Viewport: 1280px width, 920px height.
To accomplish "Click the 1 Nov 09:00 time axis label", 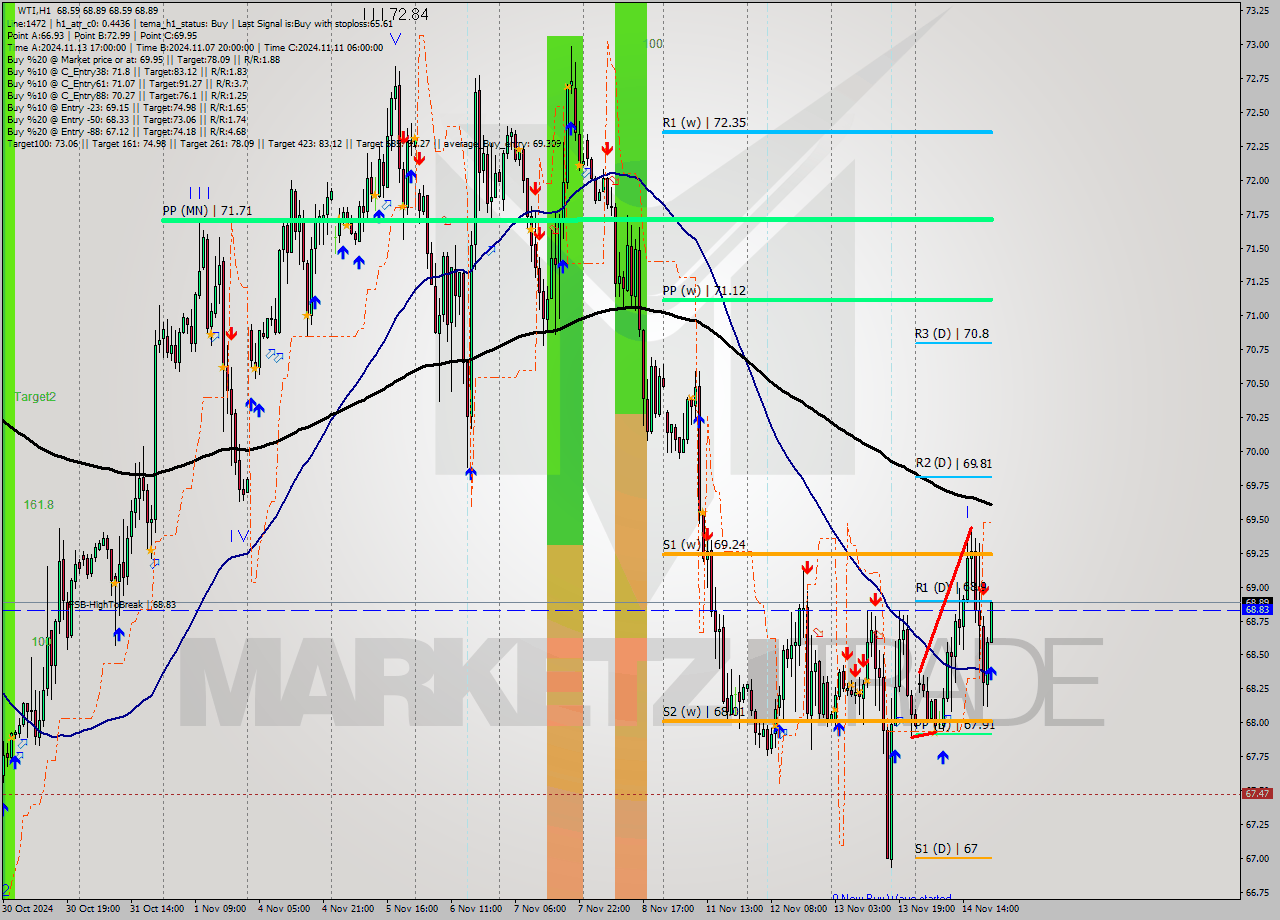I will [218, 908].
